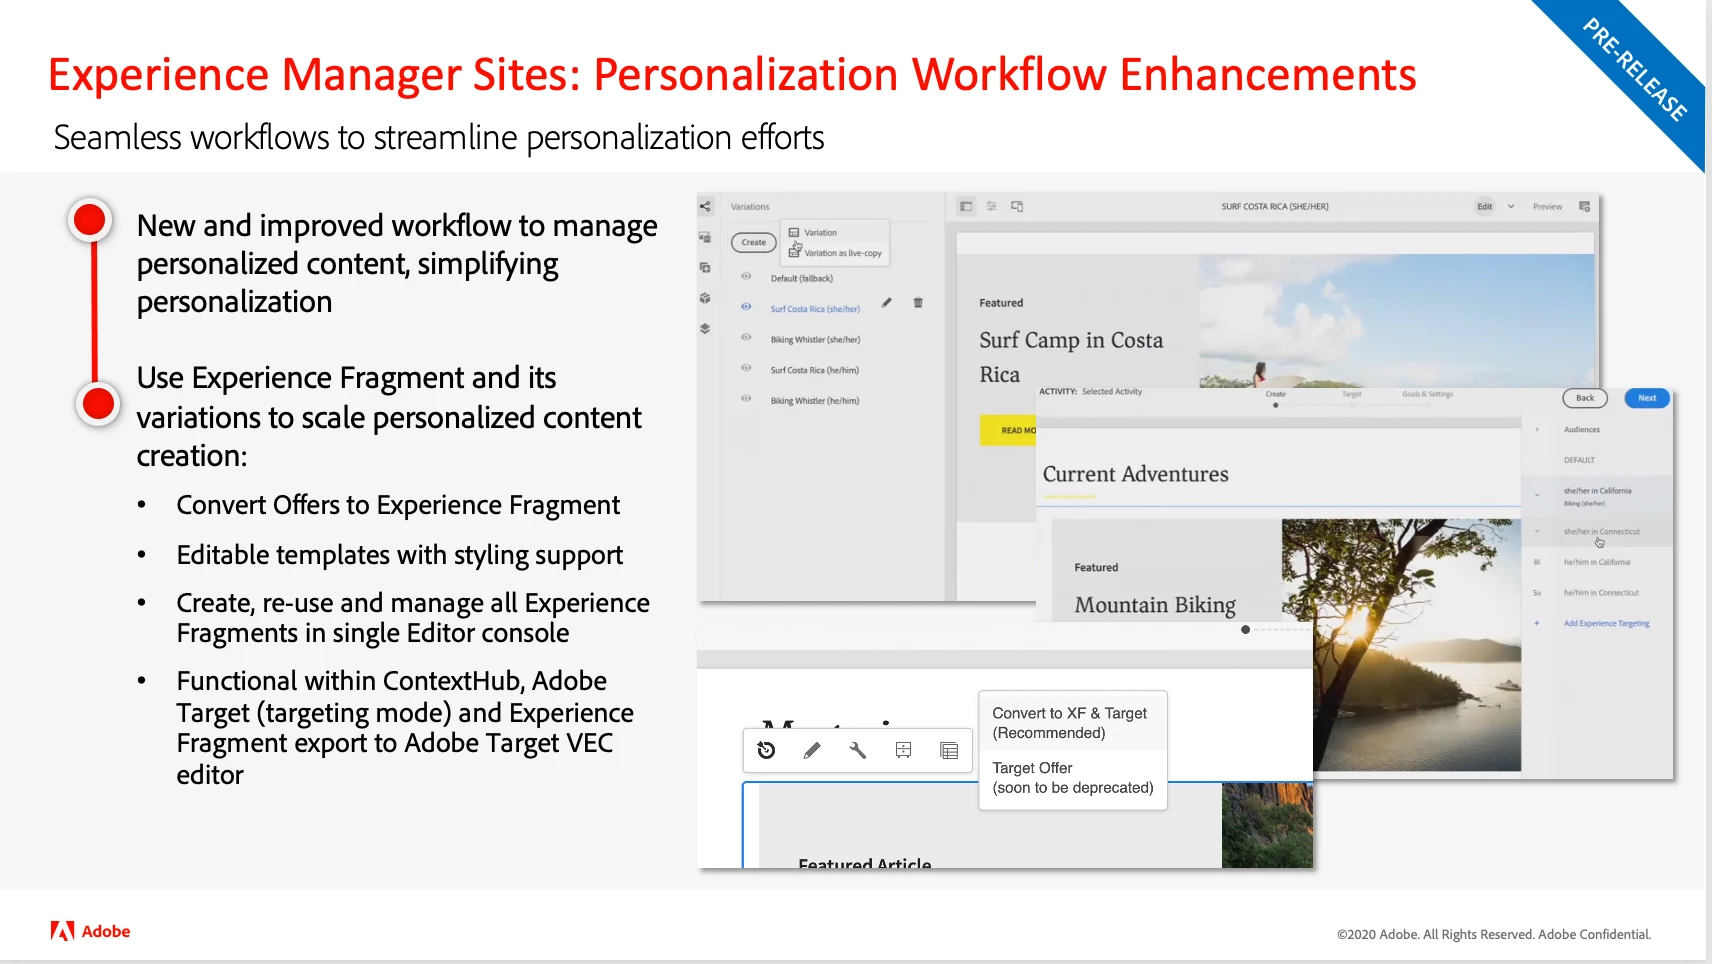This screenshot has height=964, width=1712.
Task: Open the mode dropdown chevron beside Edit
Action: [x=1510, y=206]
